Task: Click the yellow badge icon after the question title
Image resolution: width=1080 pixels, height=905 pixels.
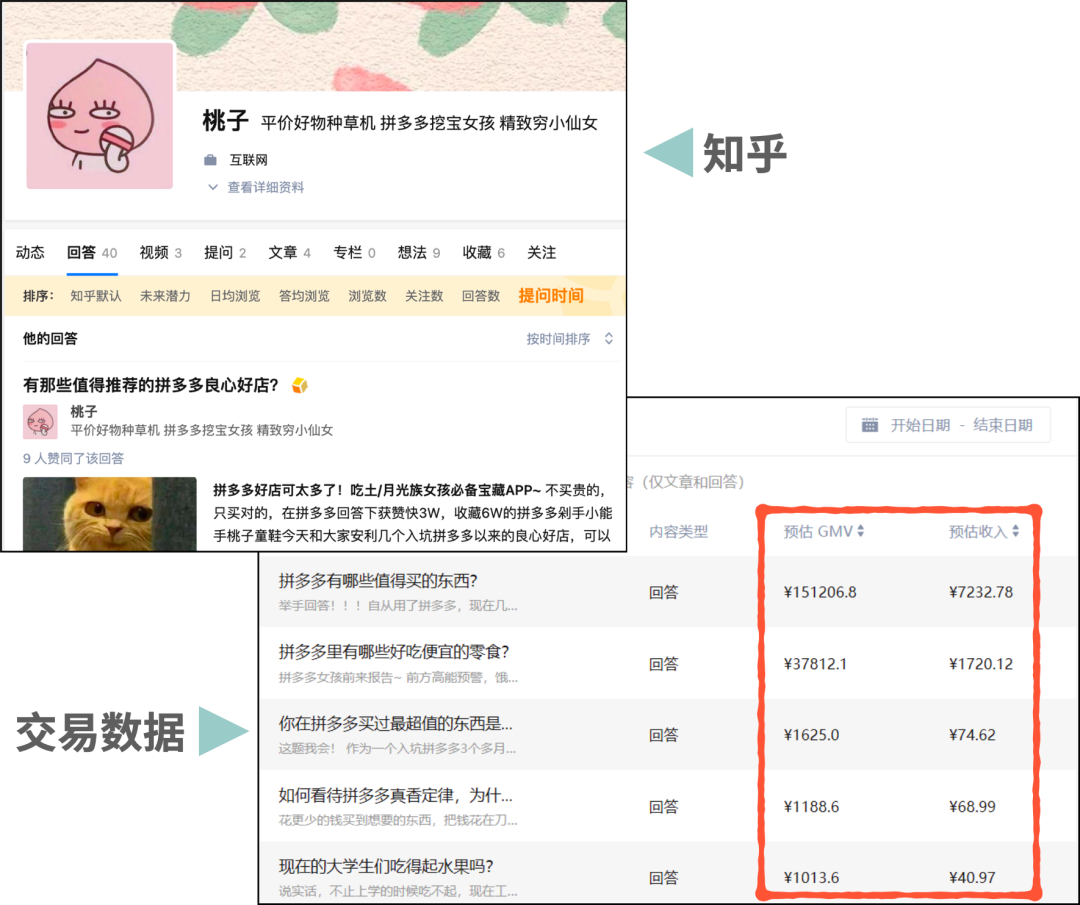Action: pyautogui.click(x=300, y=385)
